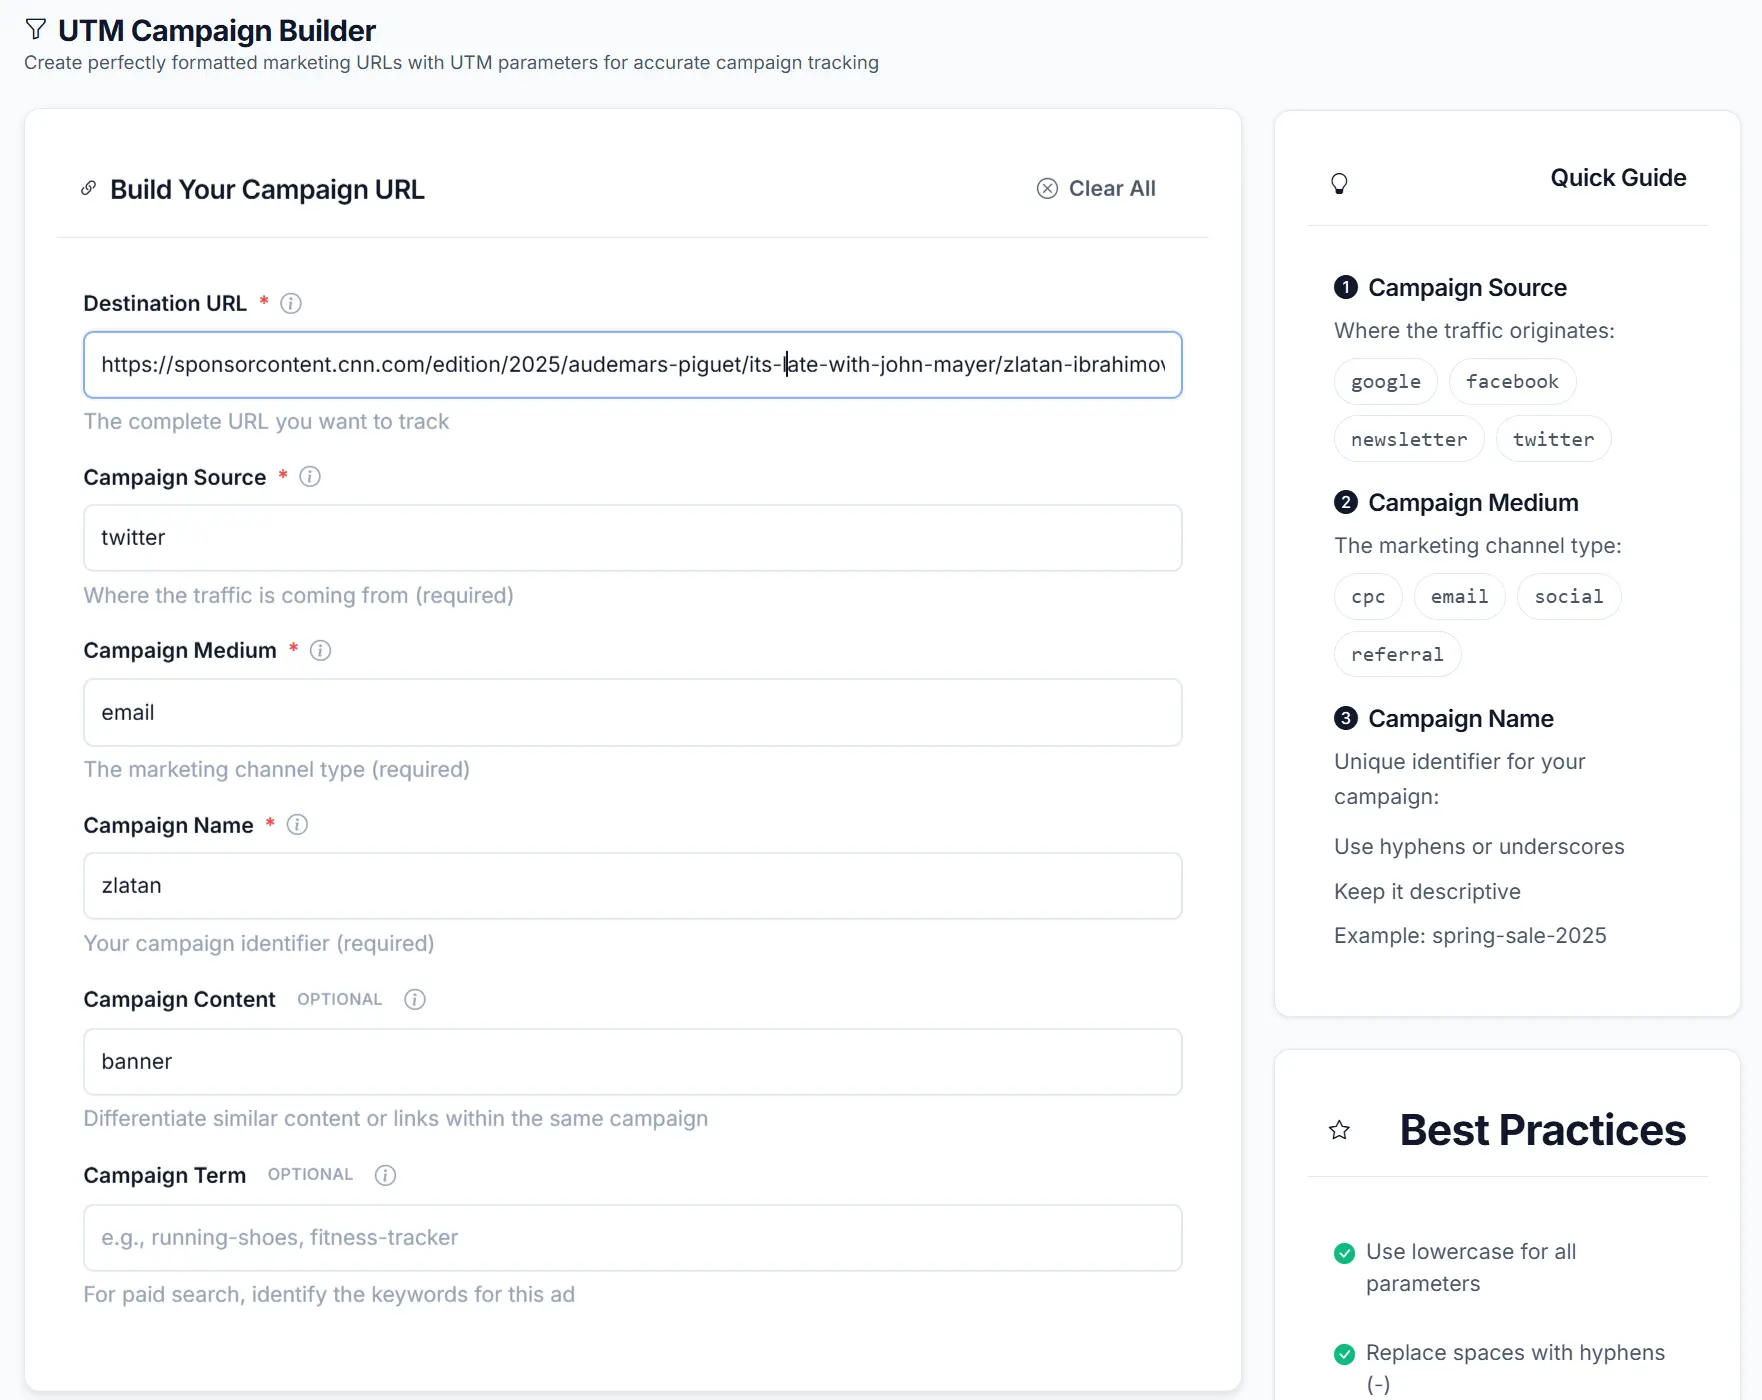
Task: Pick the cpc medium chip
Action: pos(1368,597)
